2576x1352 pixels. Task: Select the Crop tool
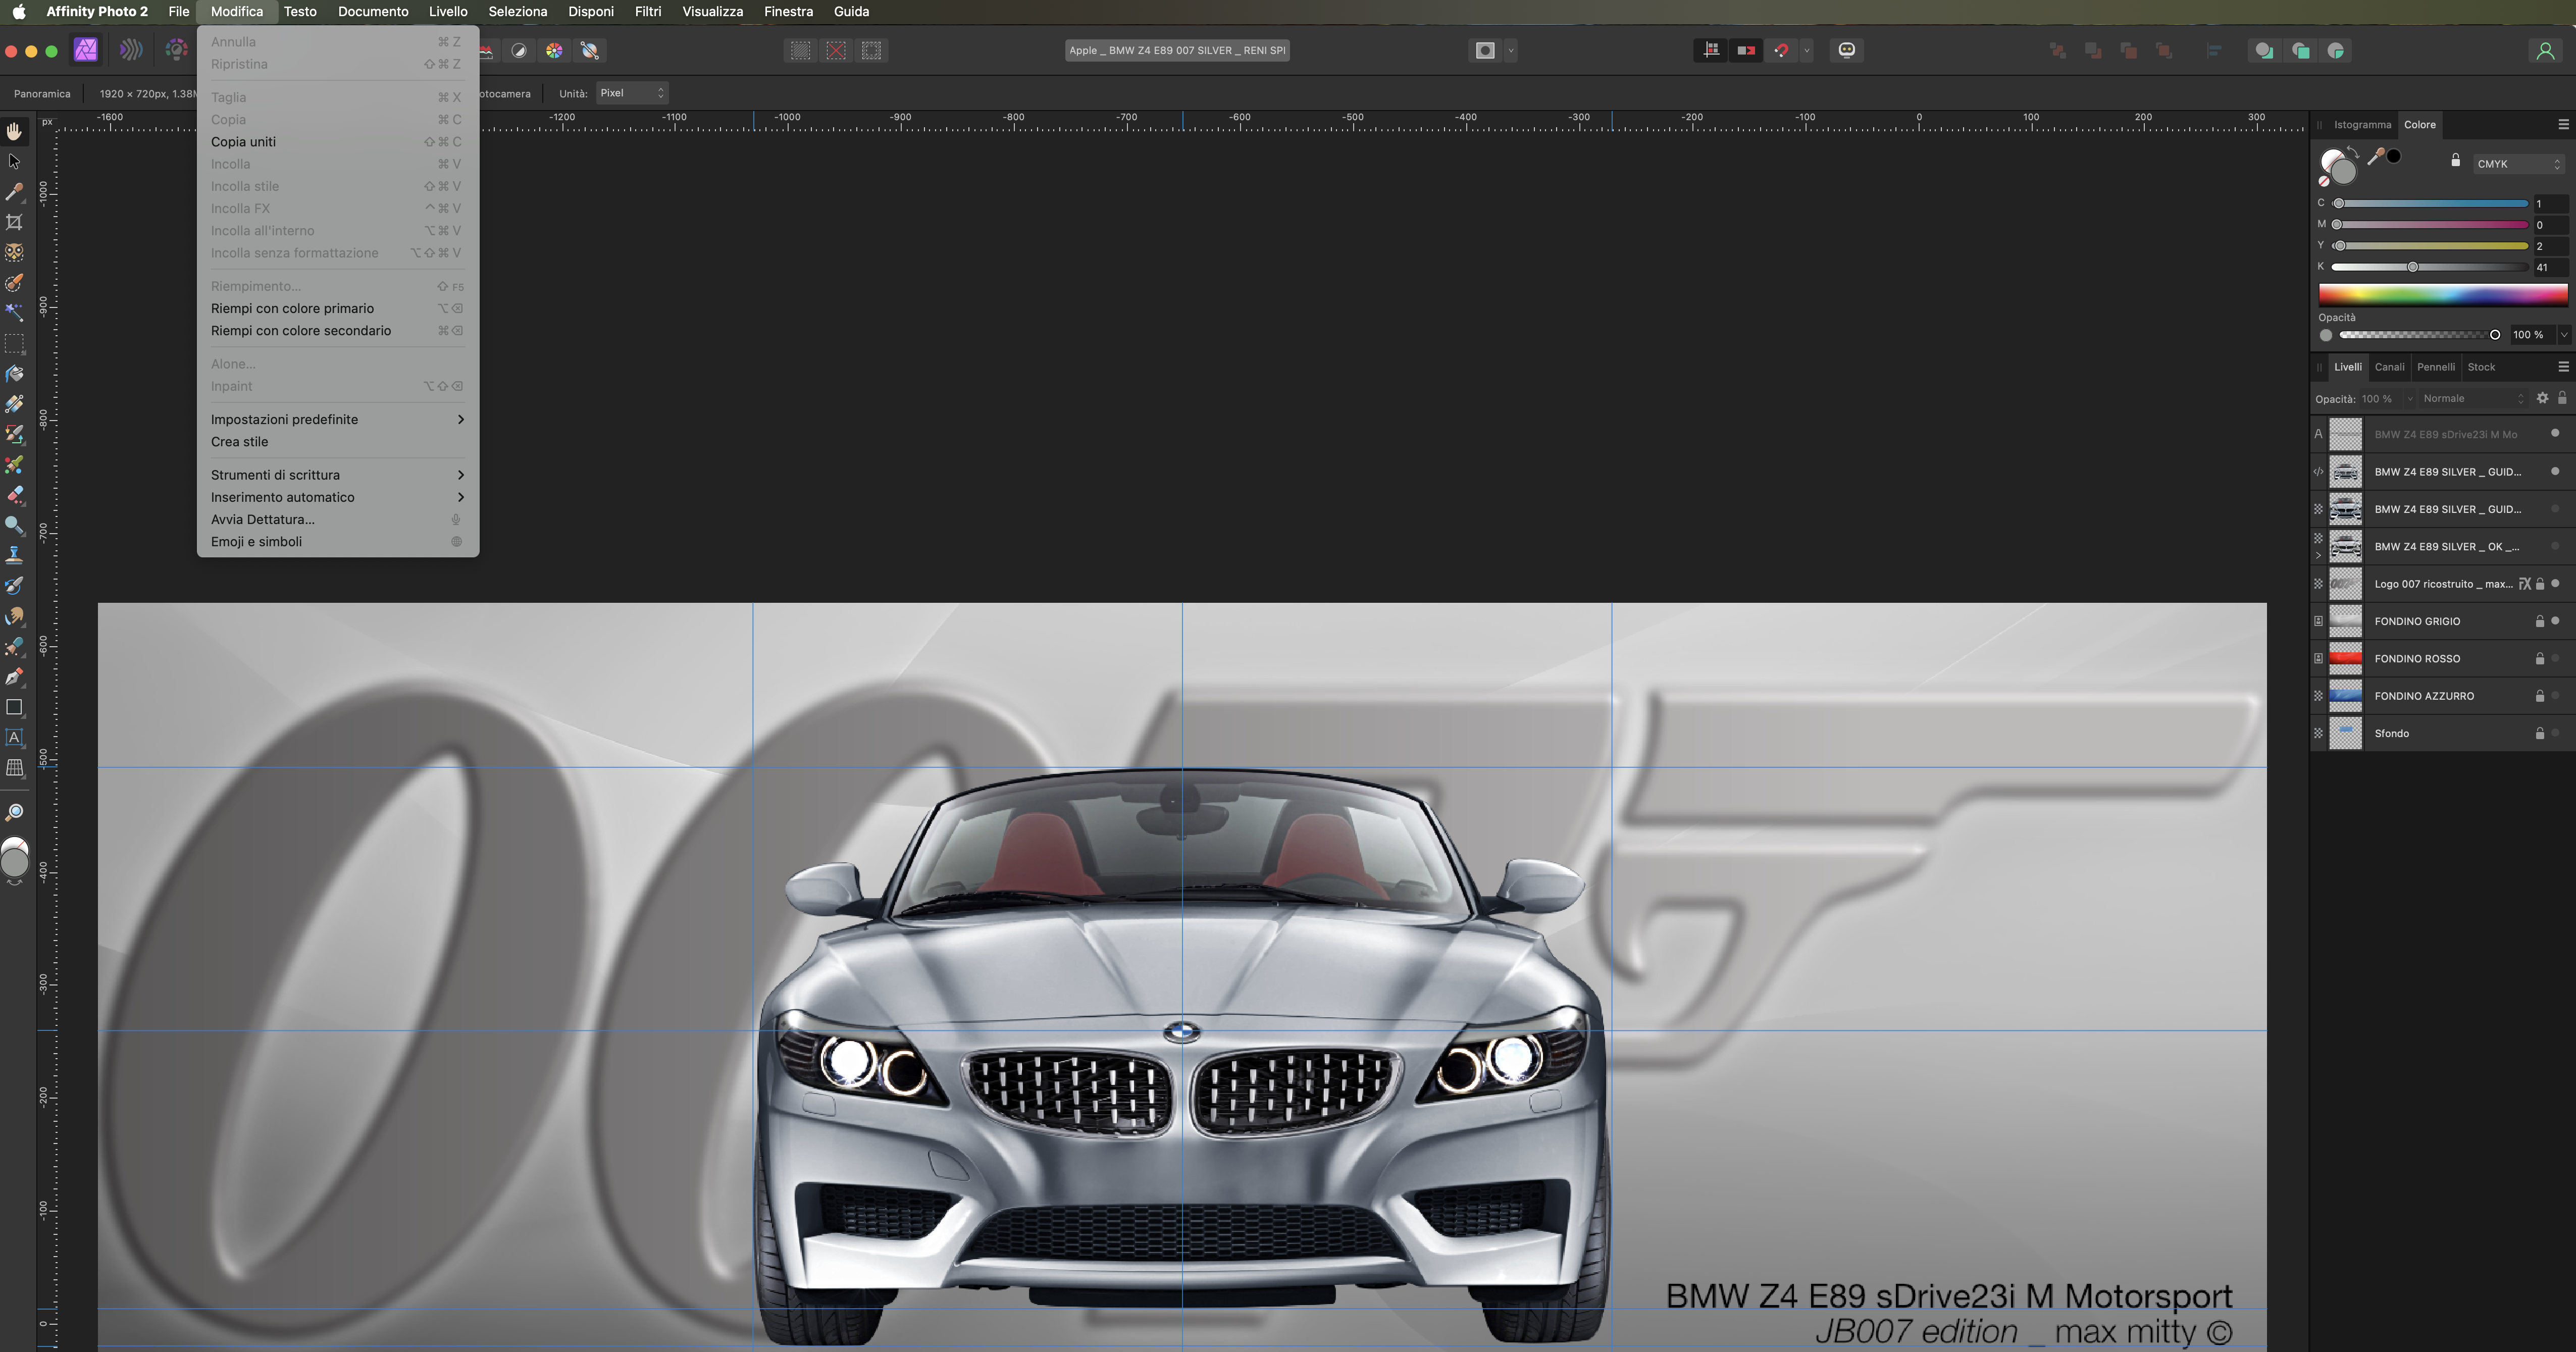click(x=14, y=222)
